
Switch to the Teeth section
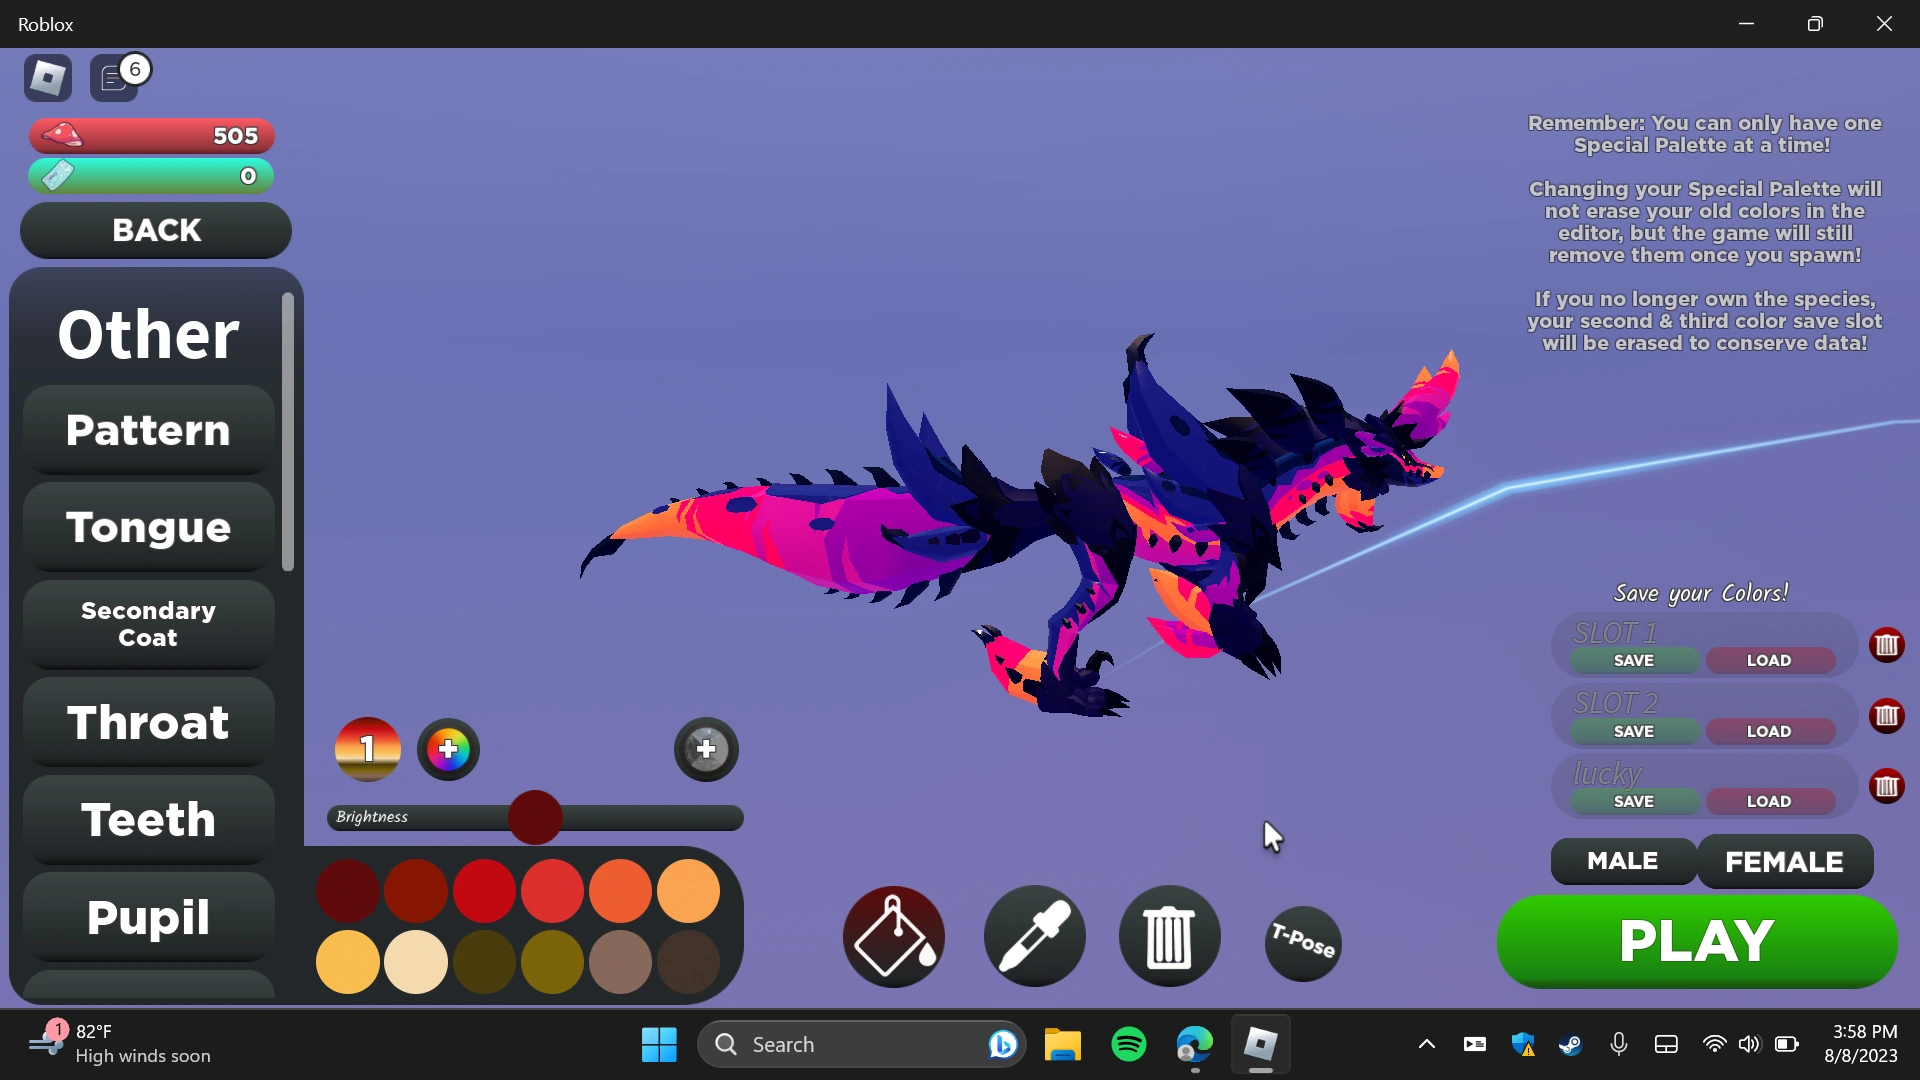pyautogui.click(x=147, y=819)
